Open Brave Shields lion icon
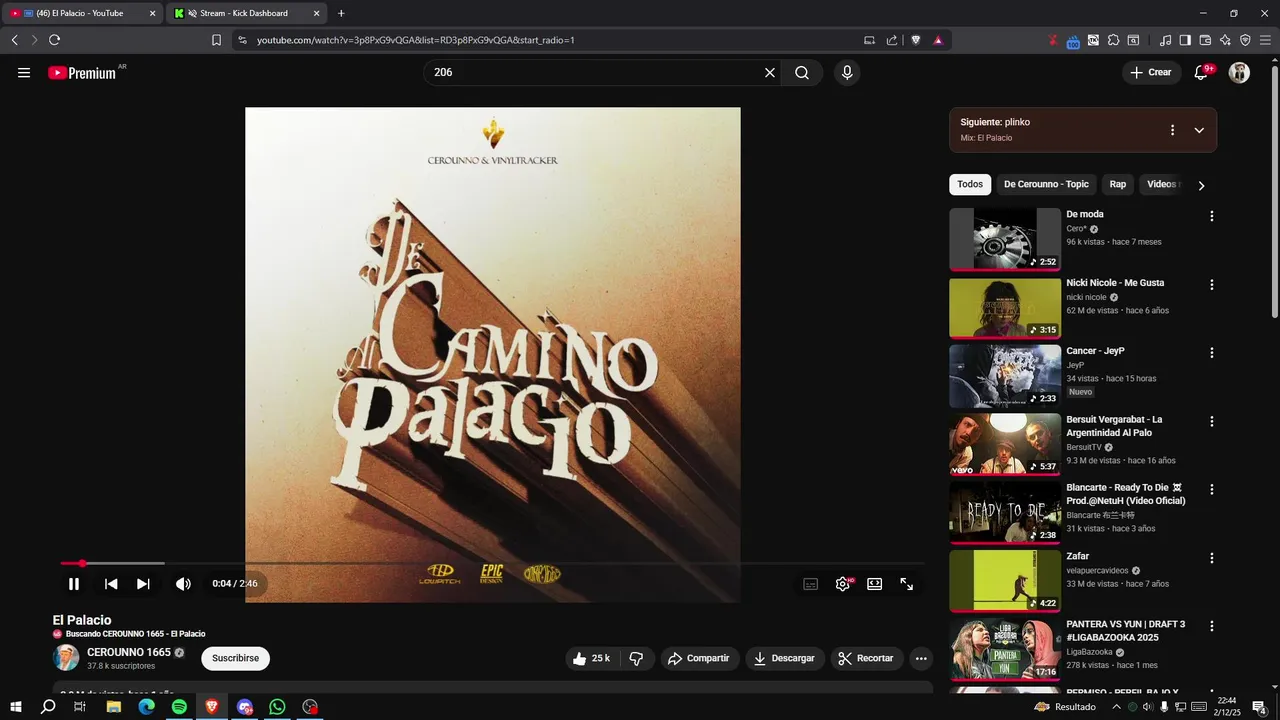This screenshot has width=1280, height=720. [x=916, y=40]
